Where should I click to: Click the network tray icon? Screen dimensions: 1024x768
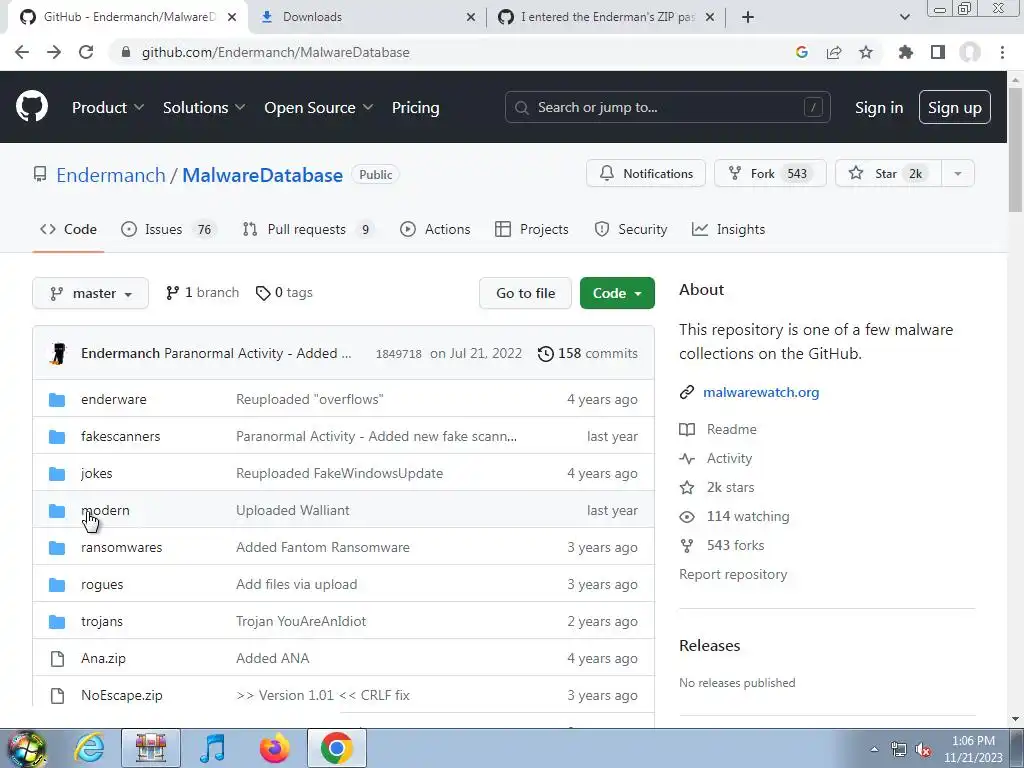pos(899,749)
